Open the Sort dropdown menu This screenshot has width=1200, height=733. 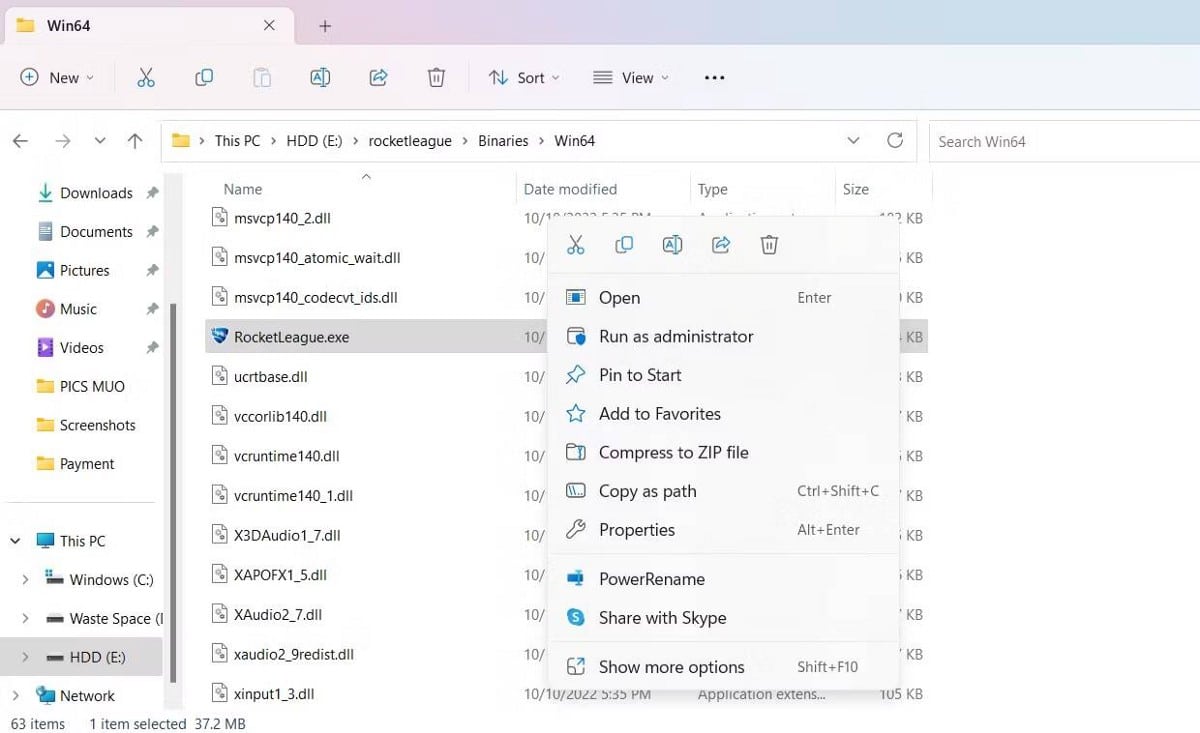click(524, 78)
